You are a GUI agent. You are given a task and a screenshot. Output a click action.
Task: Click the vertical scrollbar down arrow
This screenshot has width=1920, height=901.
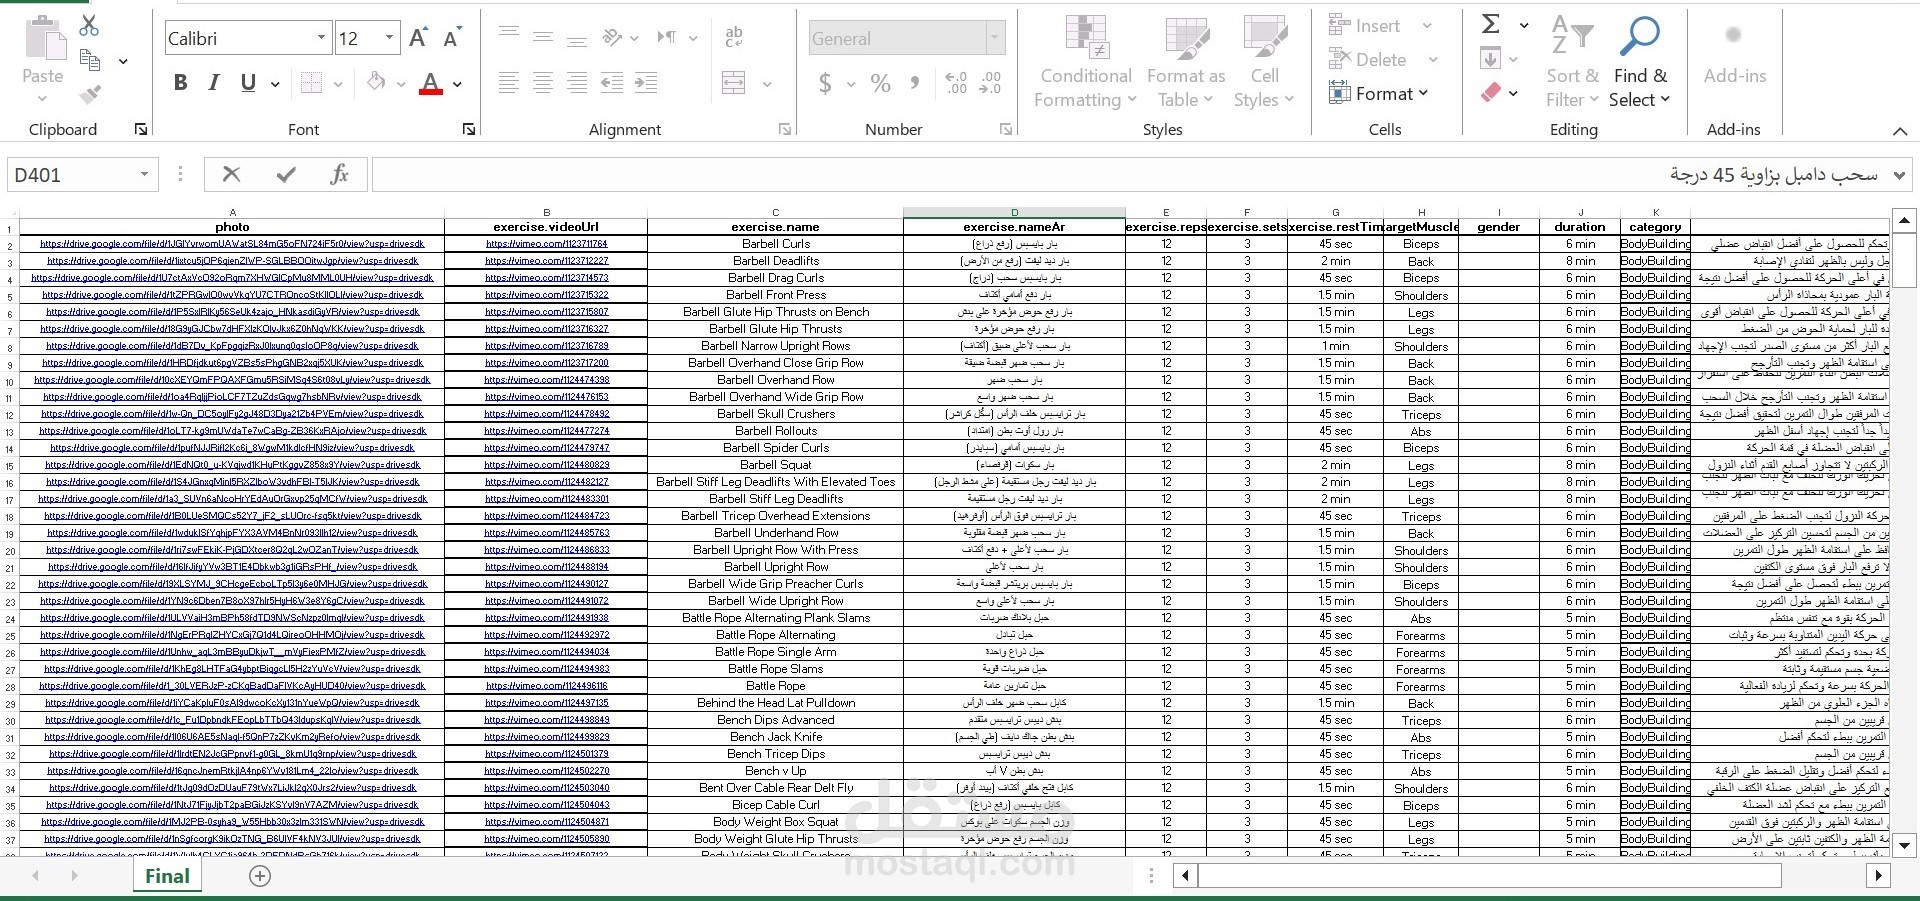click(x=1904, y=846)
